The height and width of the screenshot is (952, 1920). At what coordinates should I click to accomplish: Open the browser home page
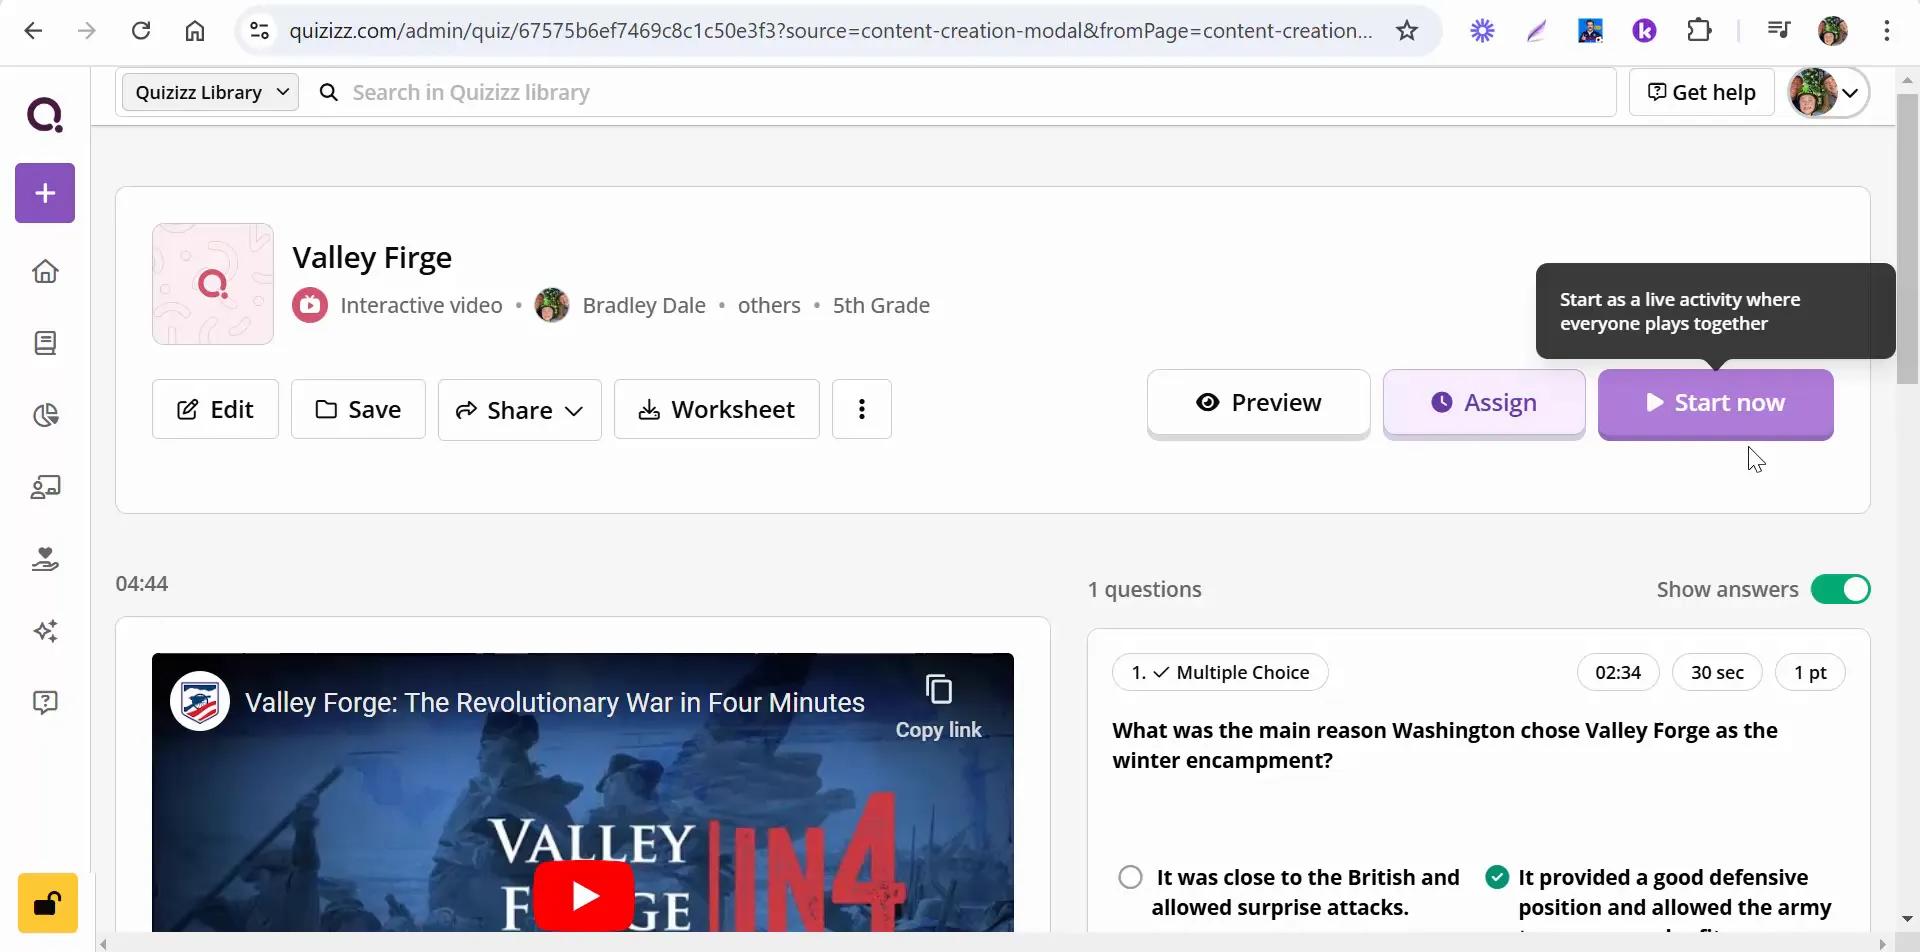[x=195, y=31]
